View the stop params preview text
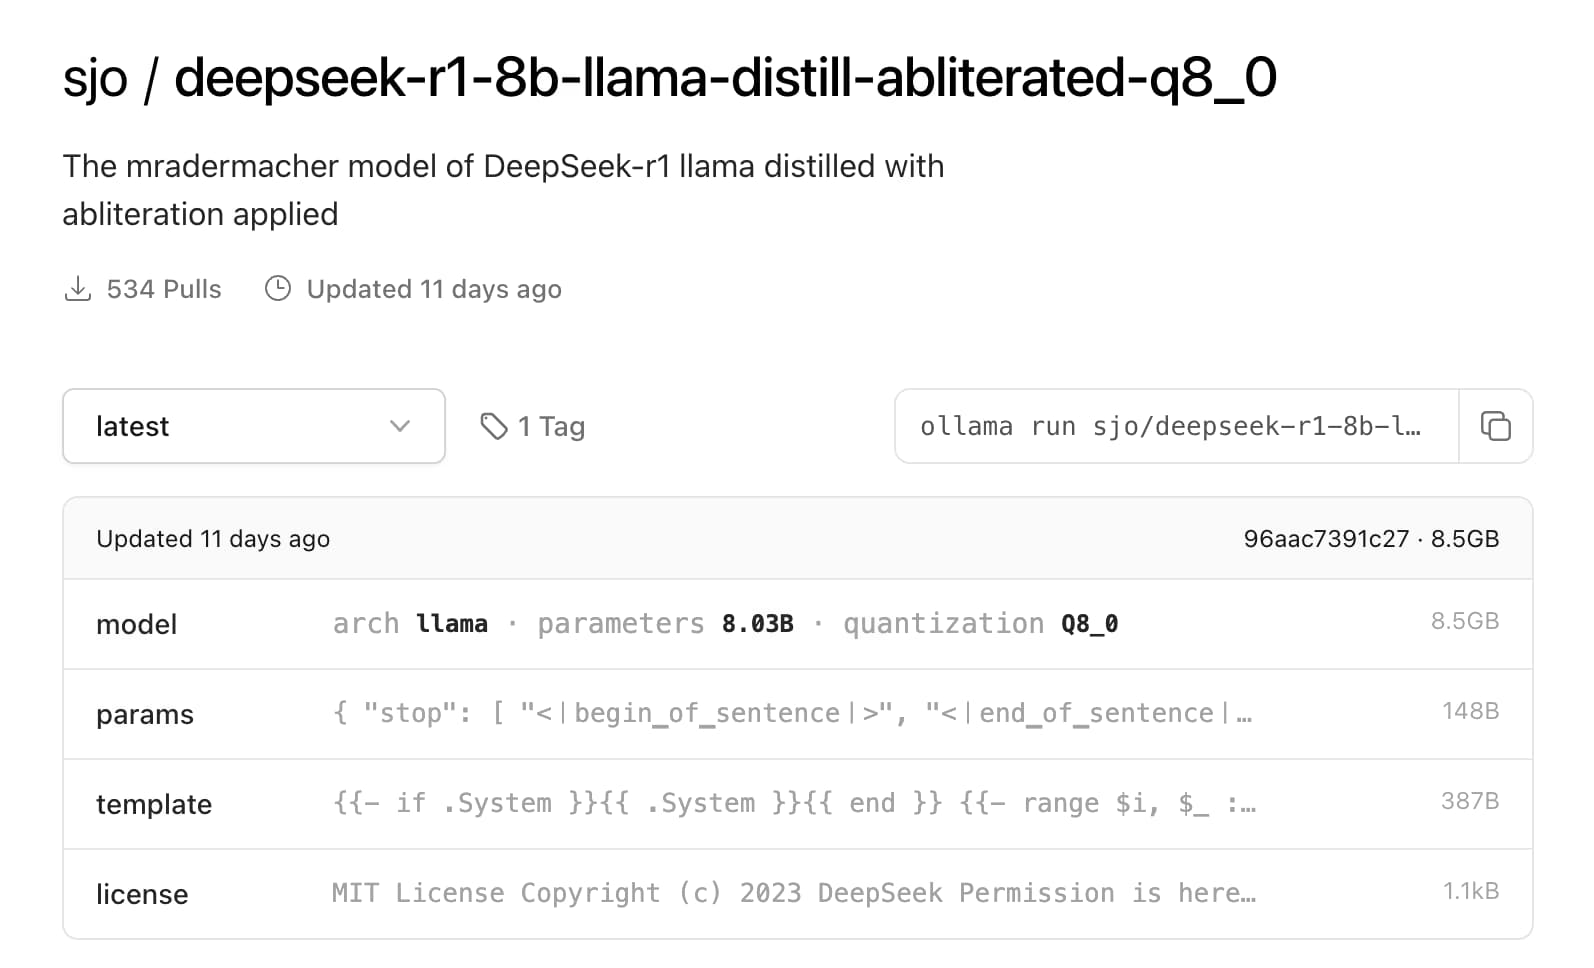Viewport: 1594px width, 968px height. tap(792, 713)
